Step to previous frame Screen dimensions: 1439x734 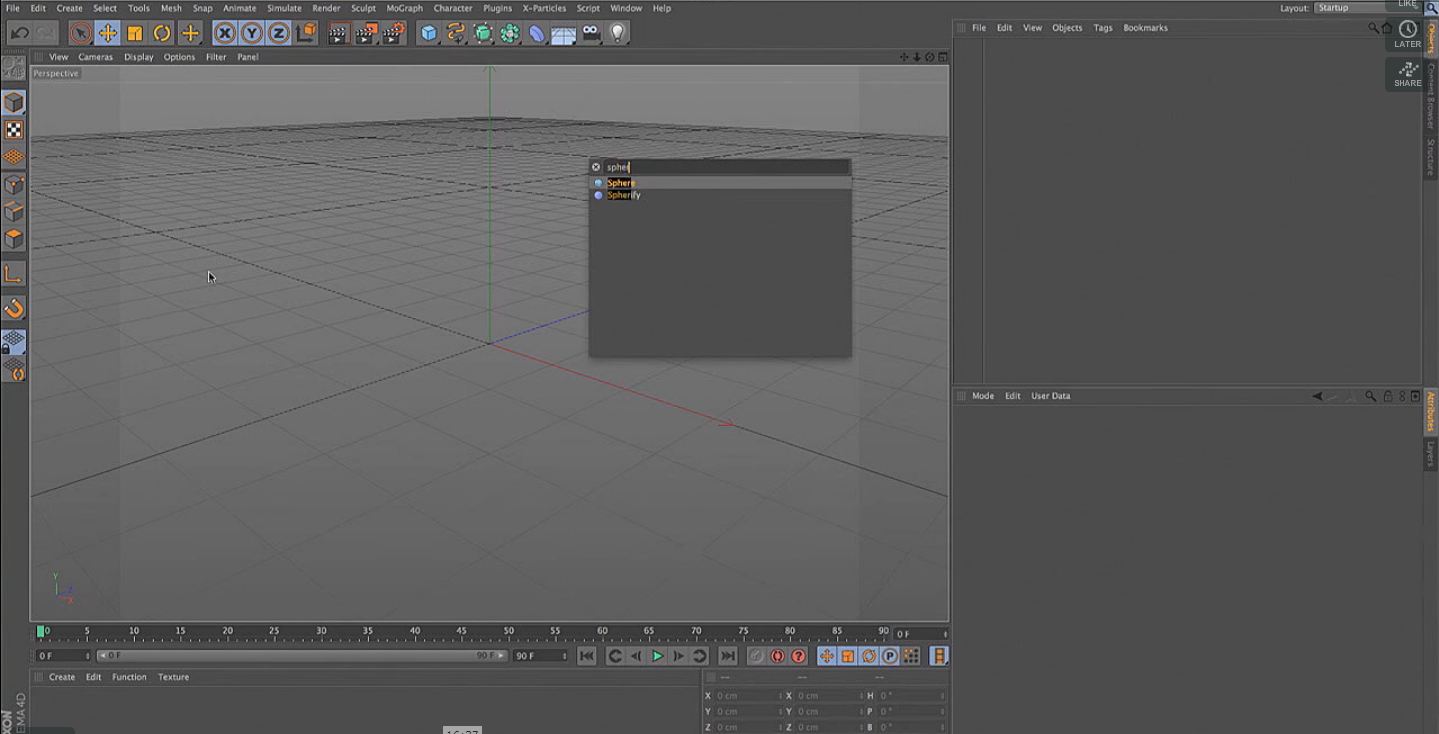point(636,656)
